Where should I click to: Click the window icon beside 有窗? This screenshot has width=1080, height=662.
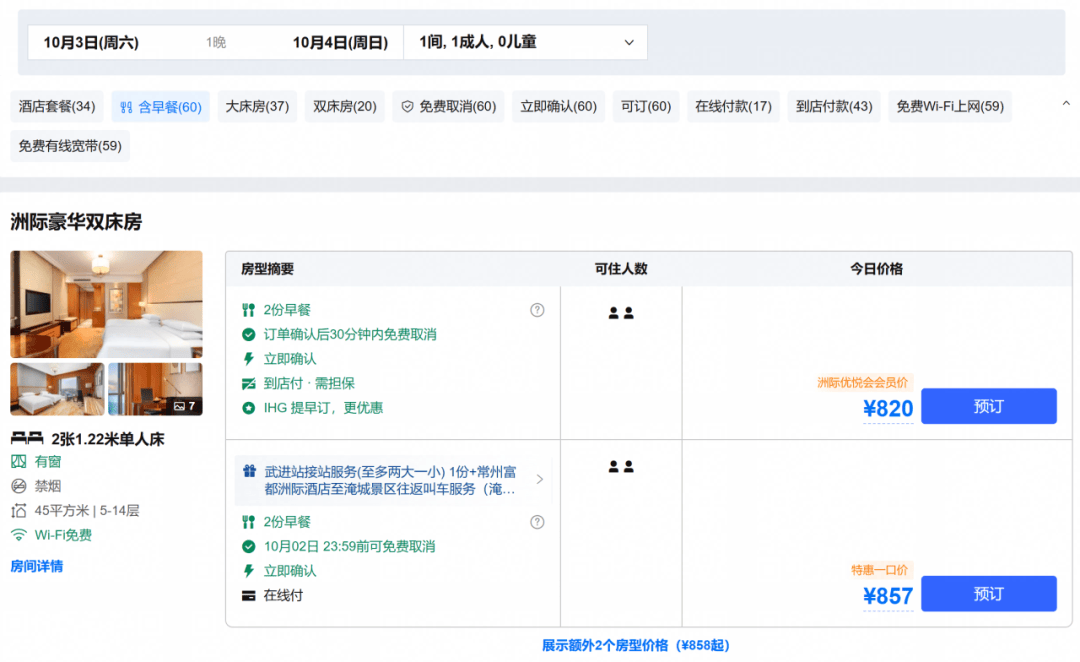click(19, 462)
